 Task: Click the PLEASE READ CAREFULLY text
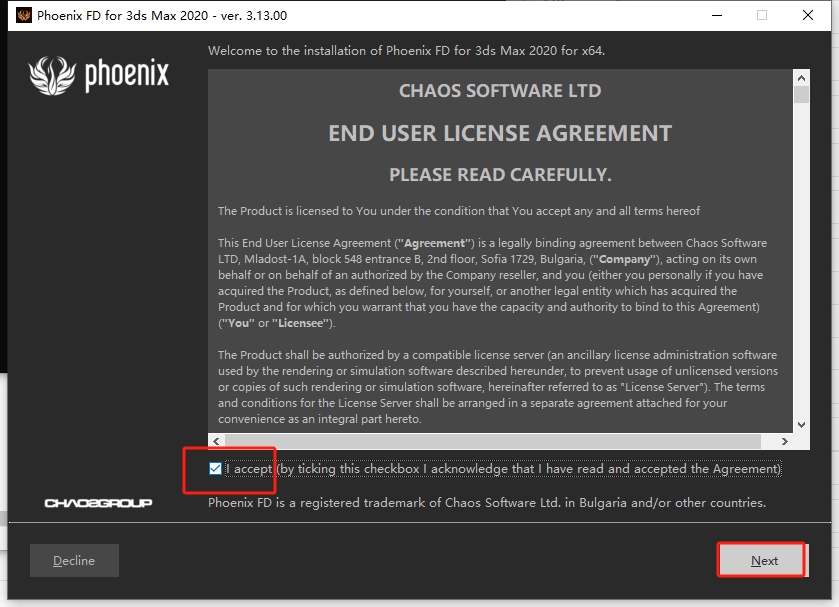[x=500, y=175]
